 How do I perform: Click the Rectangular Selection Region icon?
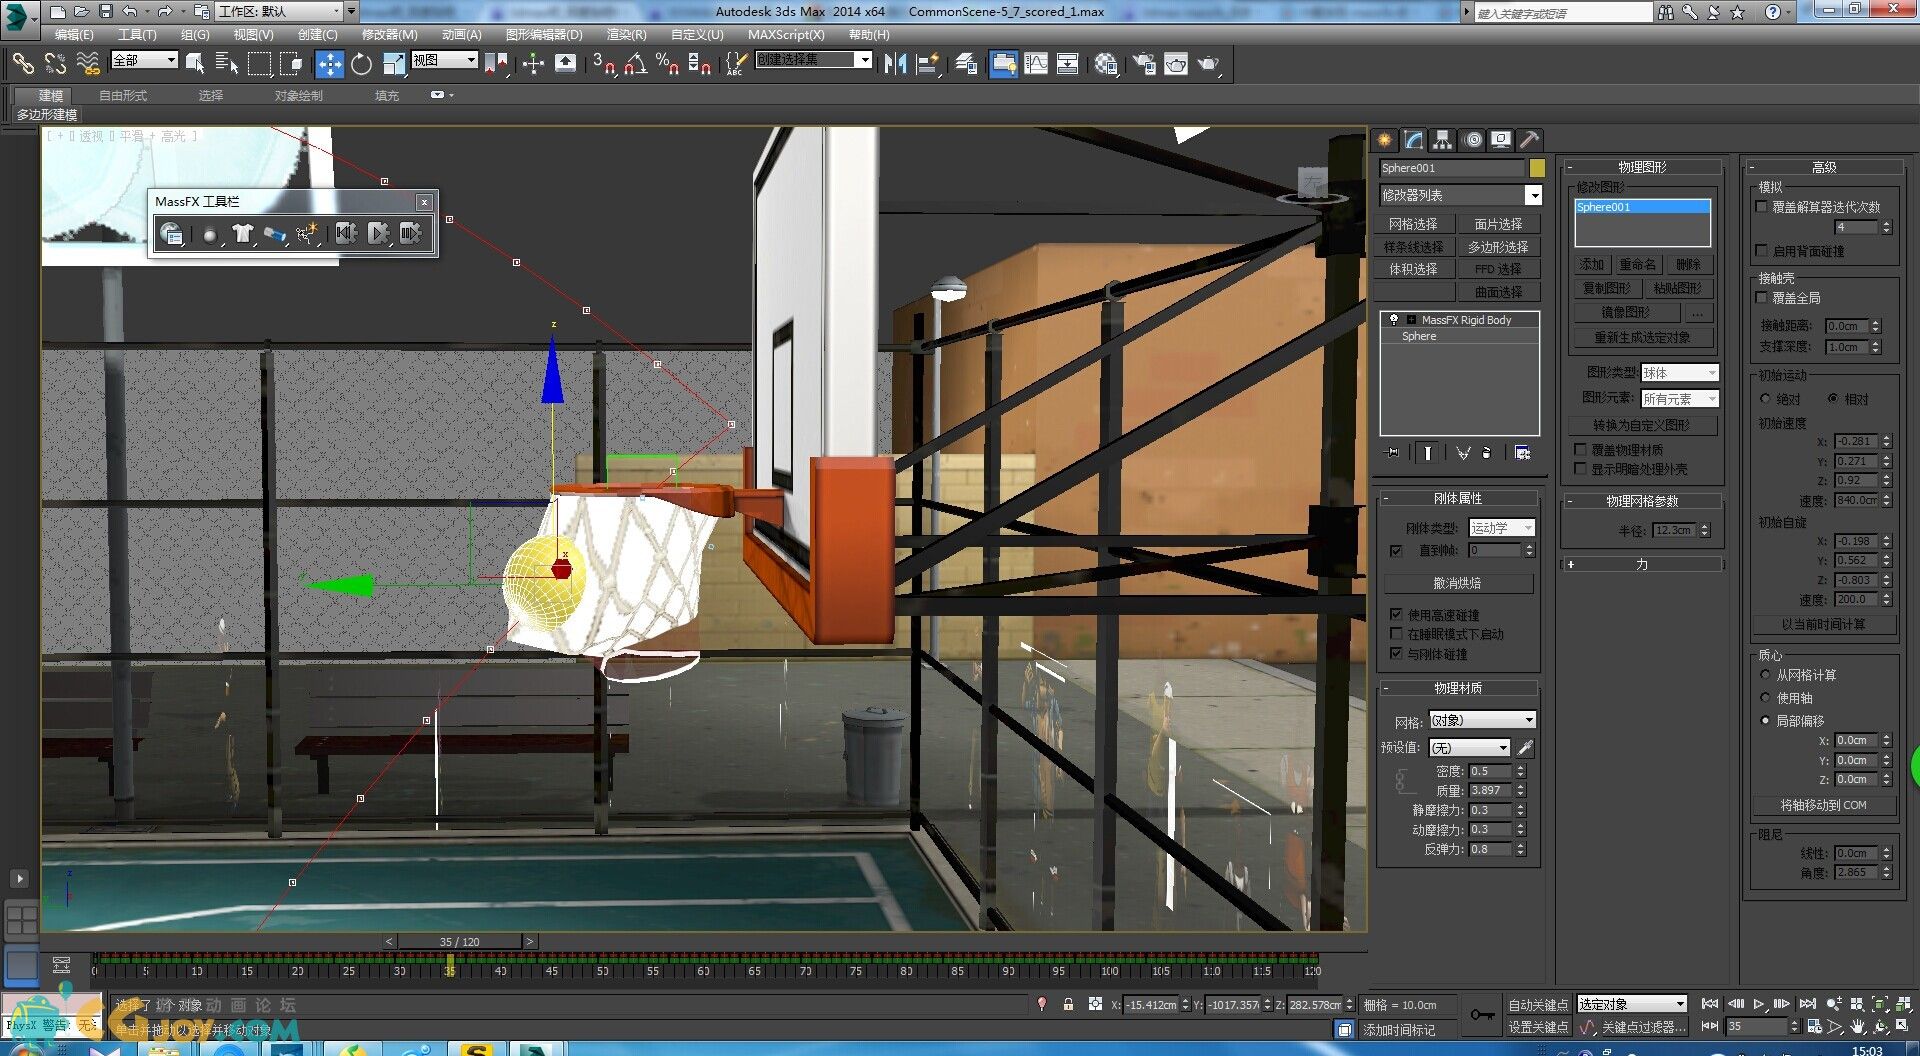259,64
